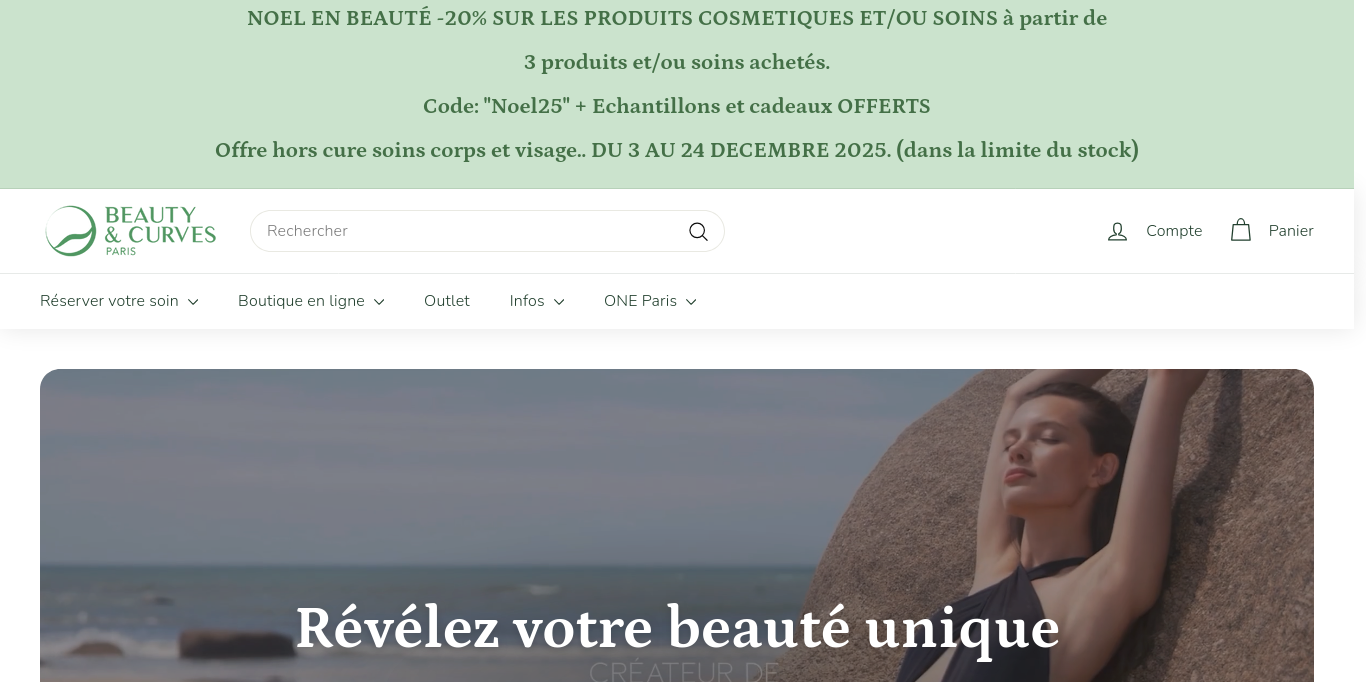This screenshot has width=1366, height=682.
Task: Expand the Réserver votre soin chevron
Action: coord(193,302)
